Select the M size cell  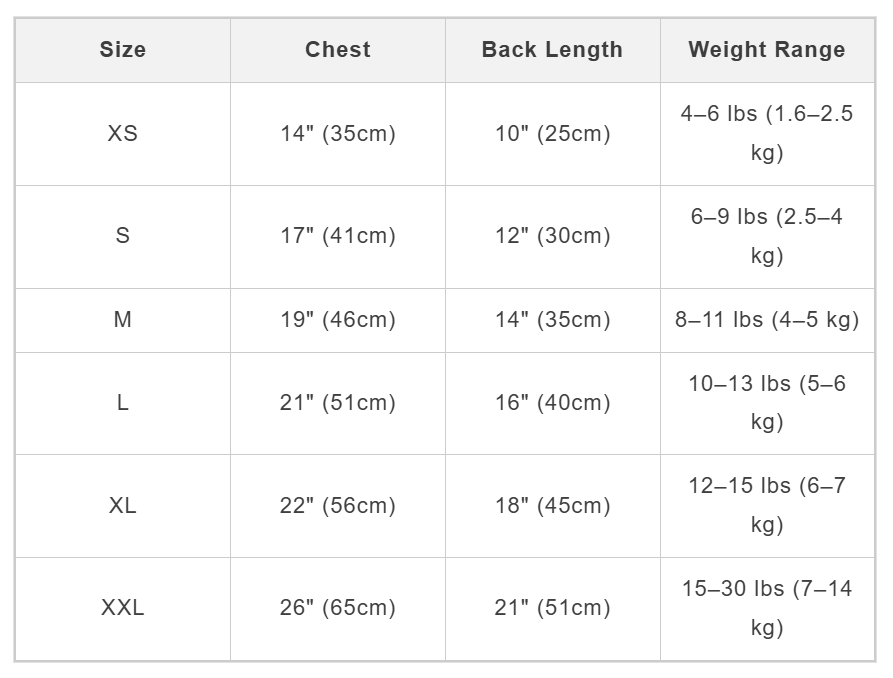click(123, 320)
